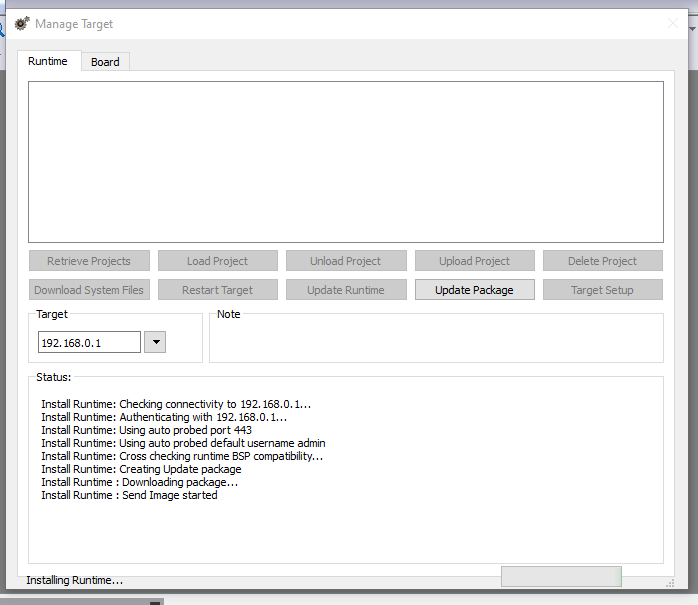Click the install progress bar
The height and width of the screenshot is (605, 698).
pos(561,577)
